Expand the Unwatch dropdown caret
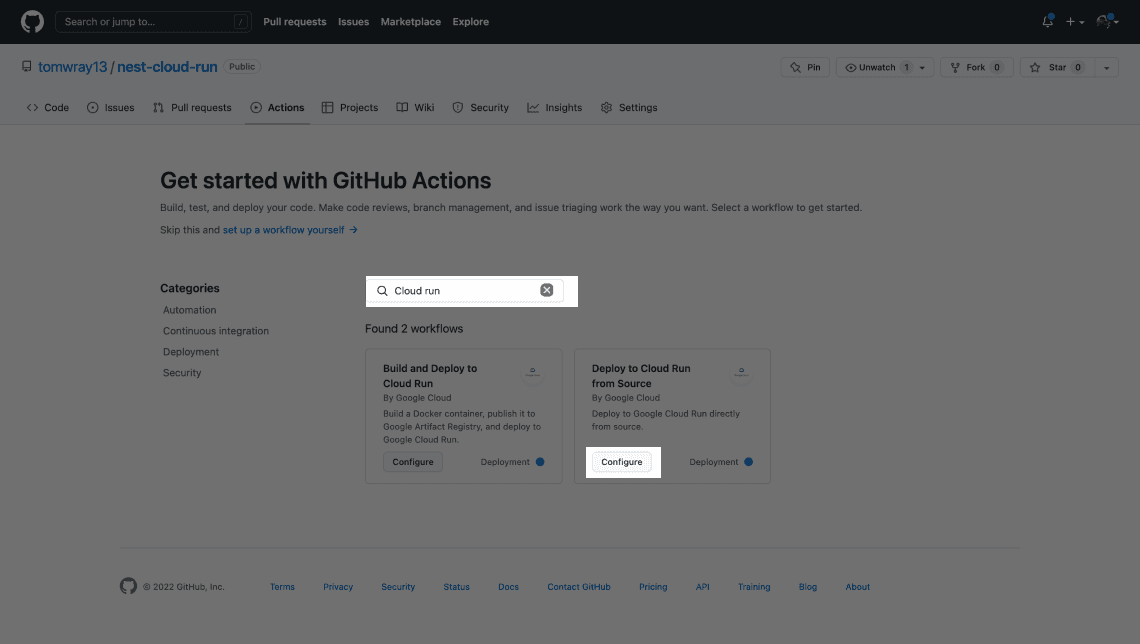The width and height of the screenshot is (1140, 644). coord(923,68)
